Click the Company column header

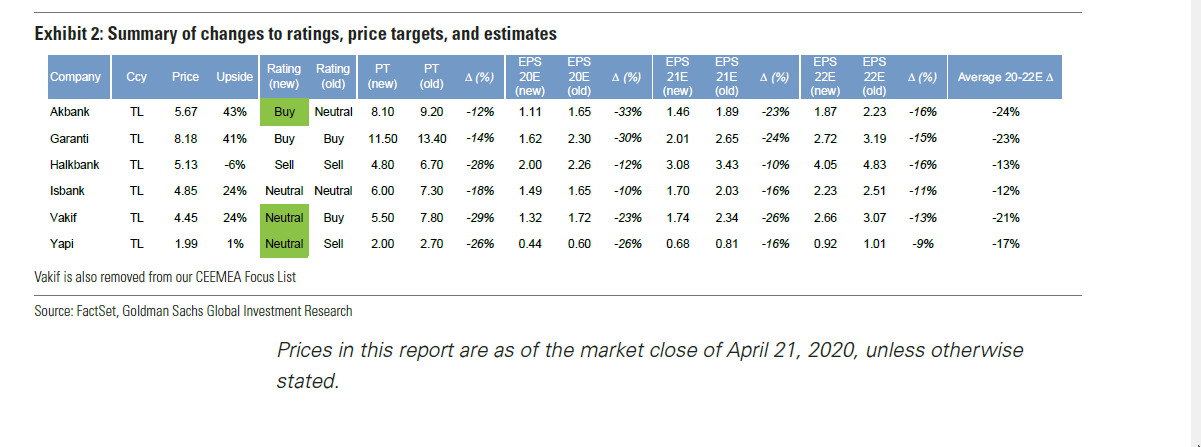(75, 77)
